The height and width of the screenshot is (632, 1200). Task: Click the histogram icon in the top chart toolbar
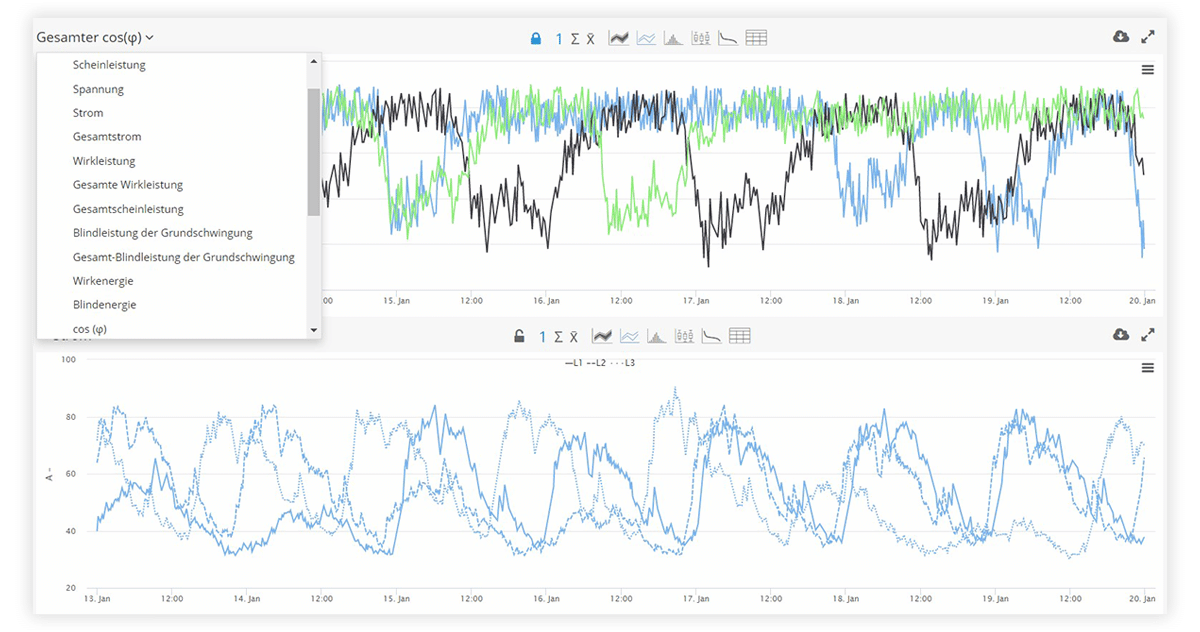[673, 38]
